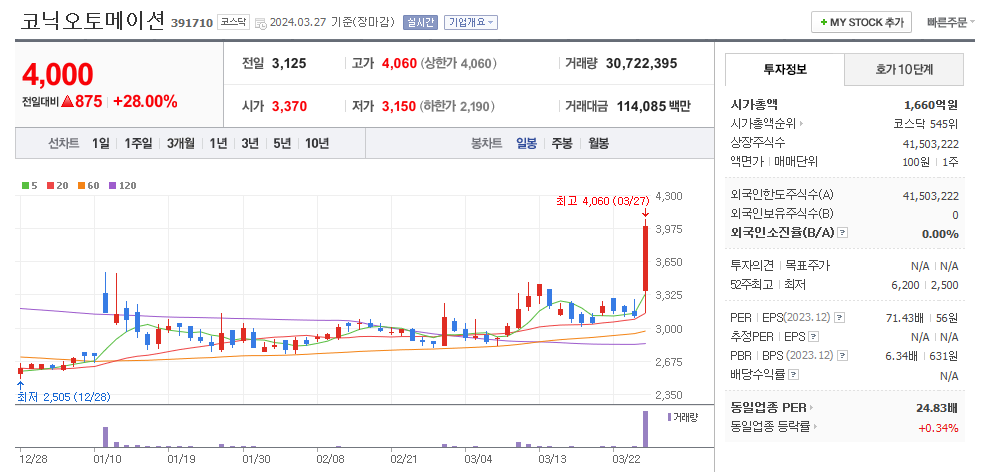Click the 최저 2,505 (12/28) chart marker
The image size is (982, 472).
click(x=64, y=397)
